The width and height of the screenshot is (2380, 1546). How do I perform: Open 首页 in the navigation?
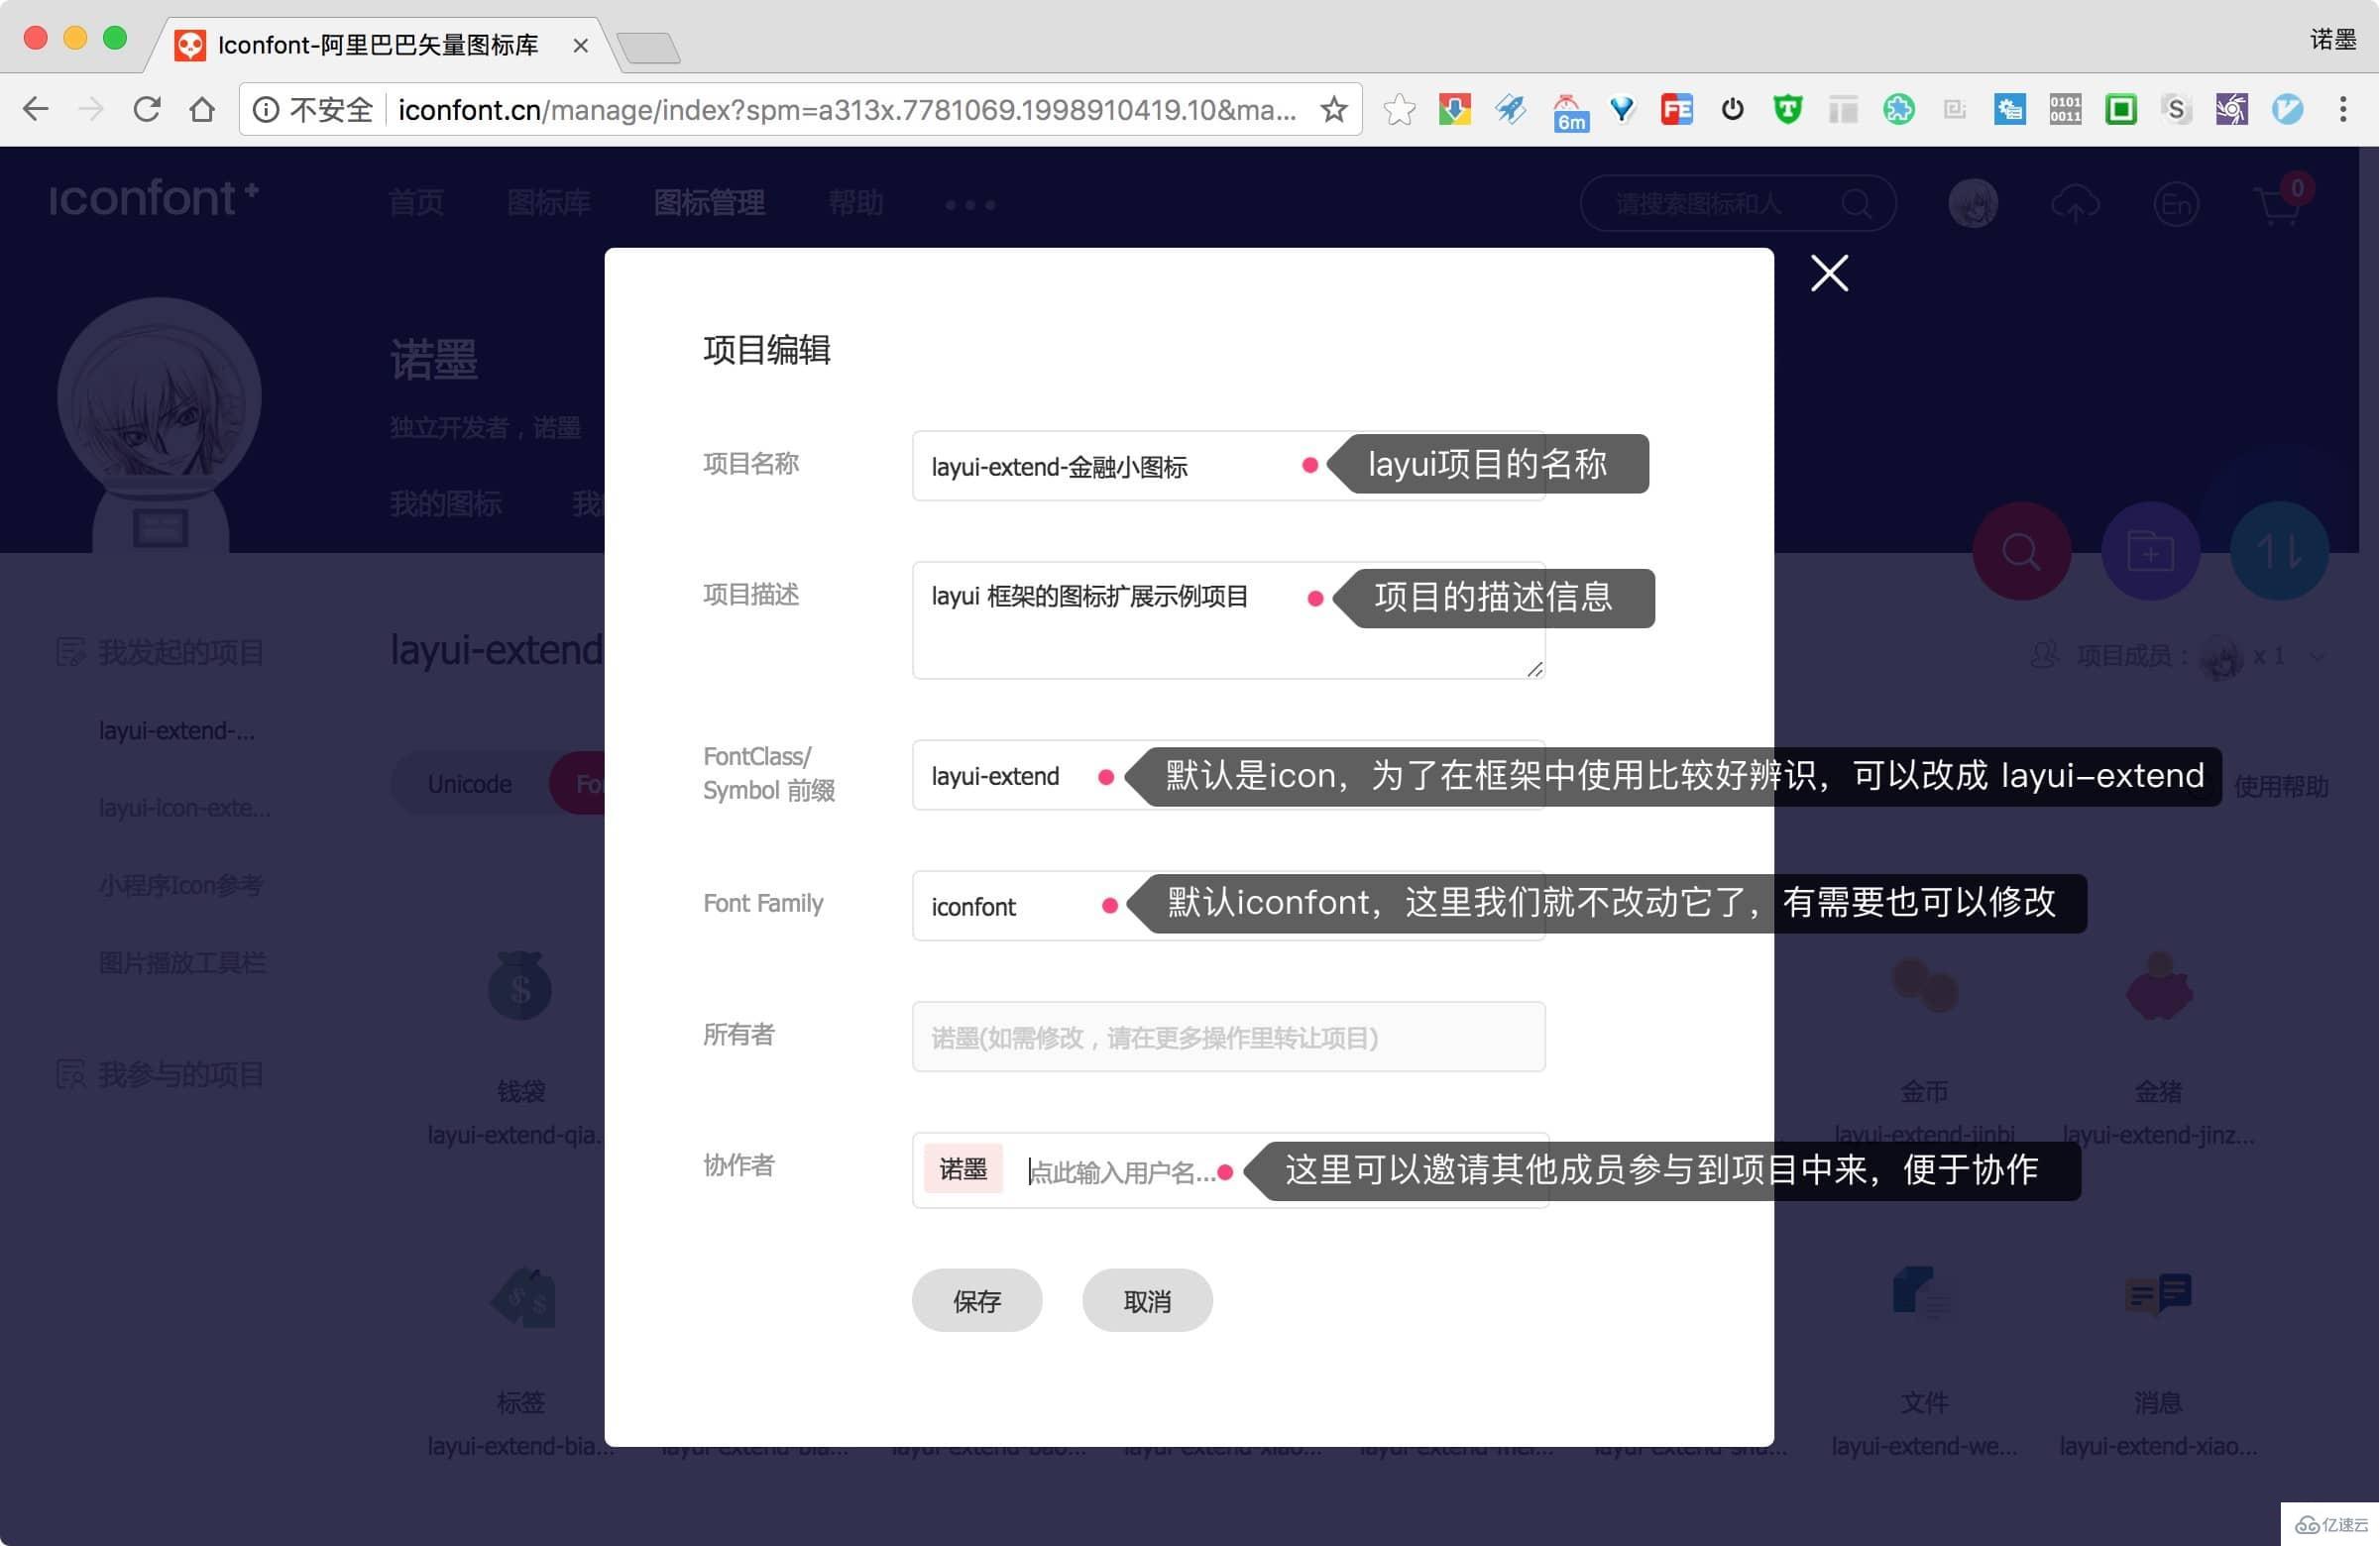click(416, 203)
